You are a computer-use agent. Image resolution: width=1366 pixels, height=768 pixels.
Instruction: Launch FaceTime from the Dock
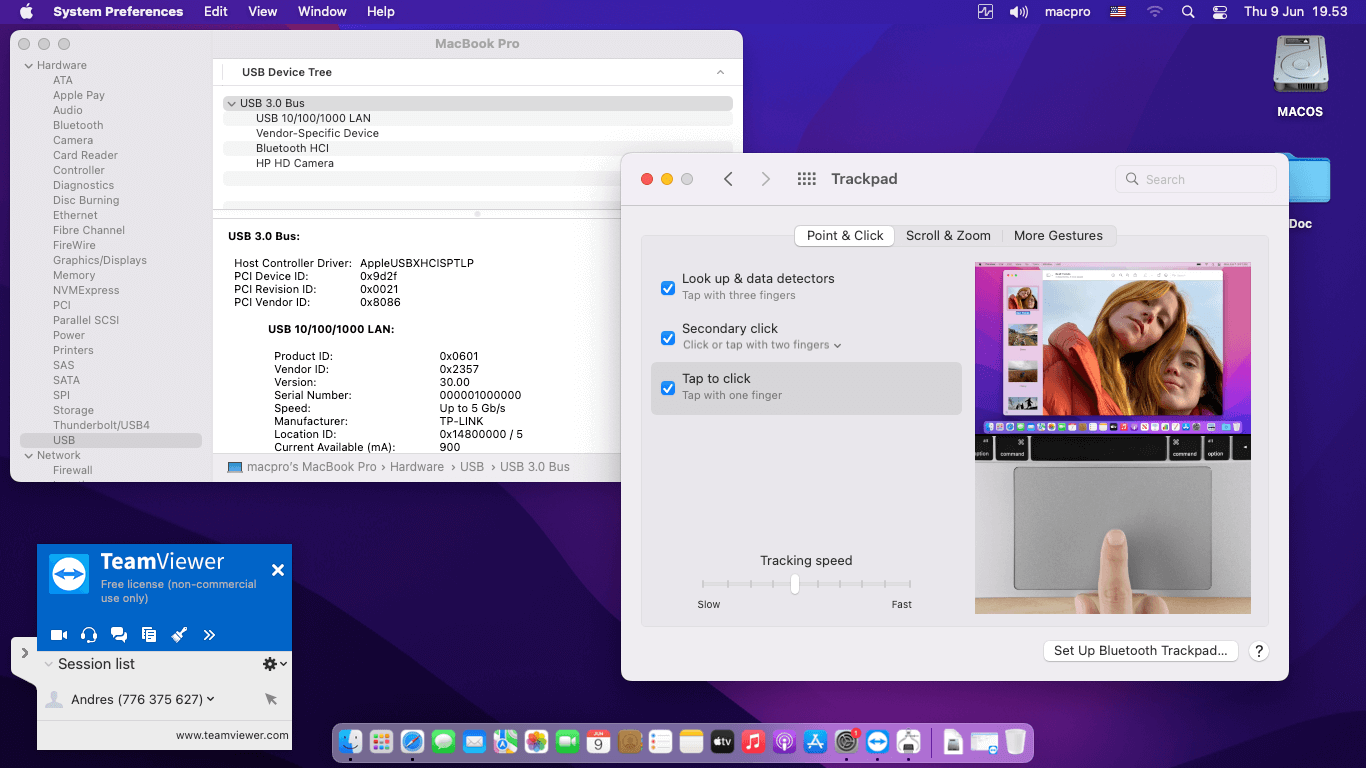click(567, 741)
